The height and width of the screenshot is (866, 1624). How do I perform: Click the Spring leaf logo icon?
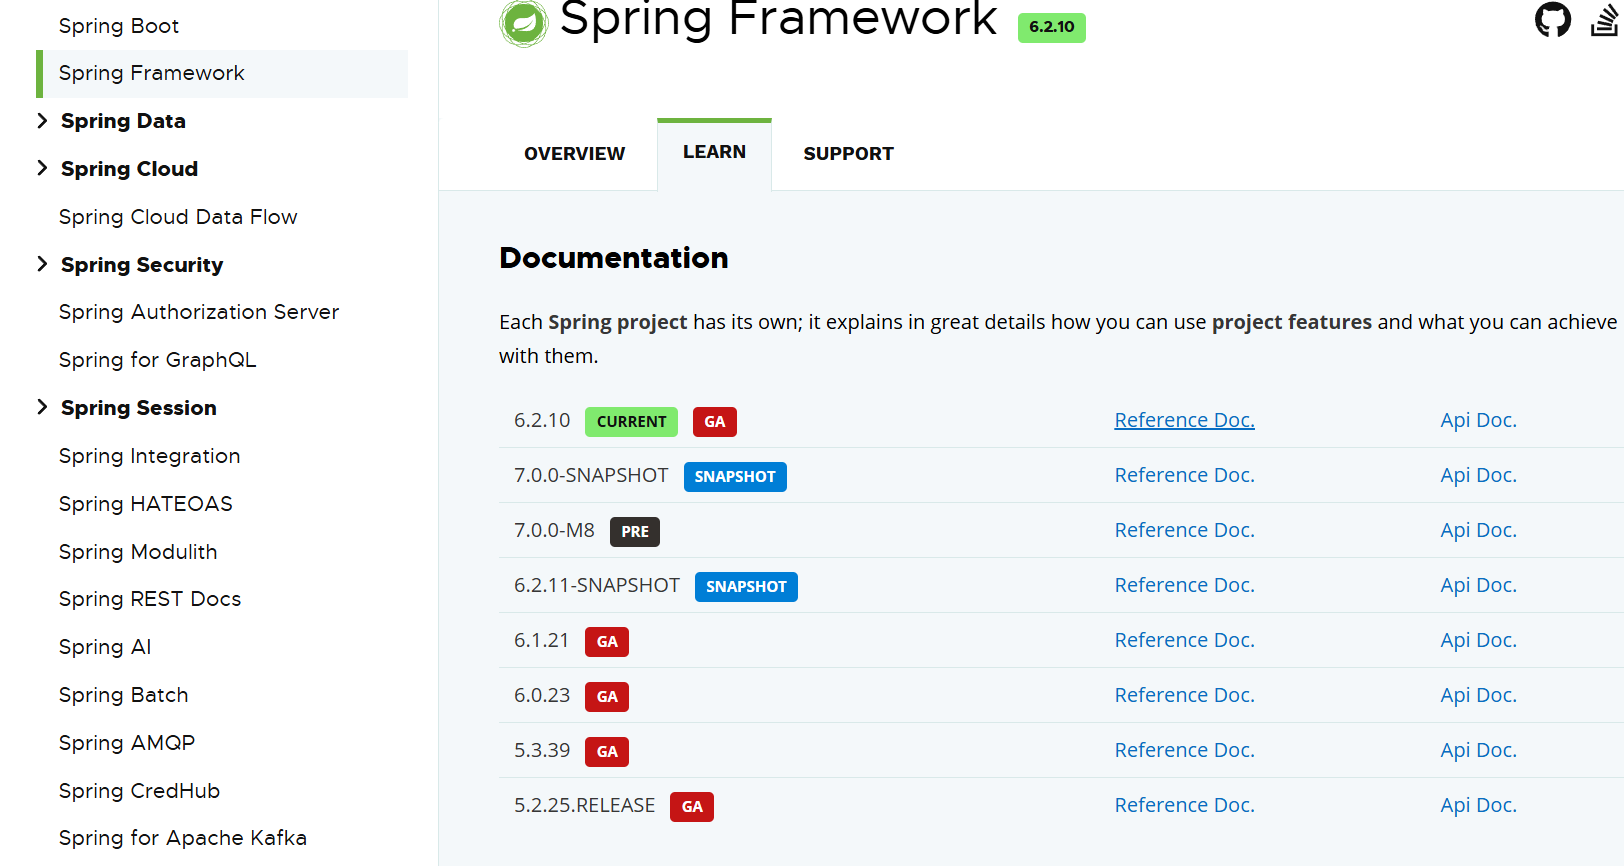click(524, 23)
